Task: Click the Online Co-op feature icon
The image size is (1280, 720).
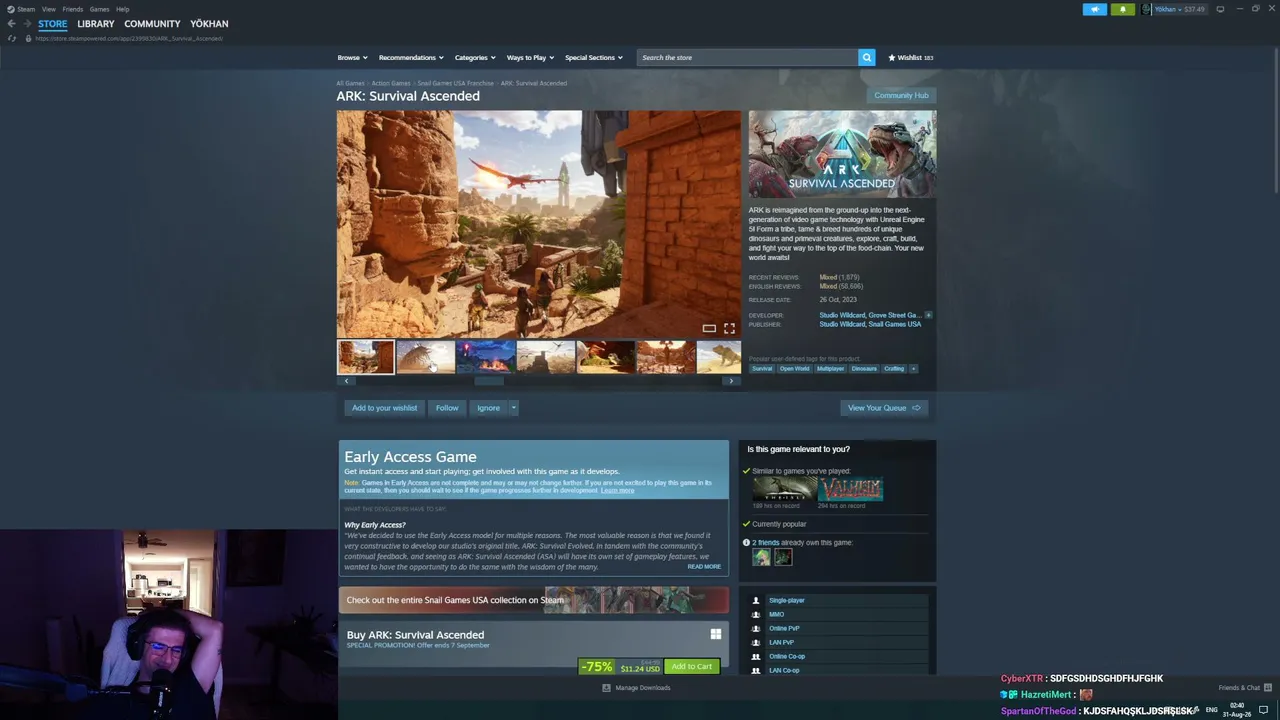Action: (756, 657)
